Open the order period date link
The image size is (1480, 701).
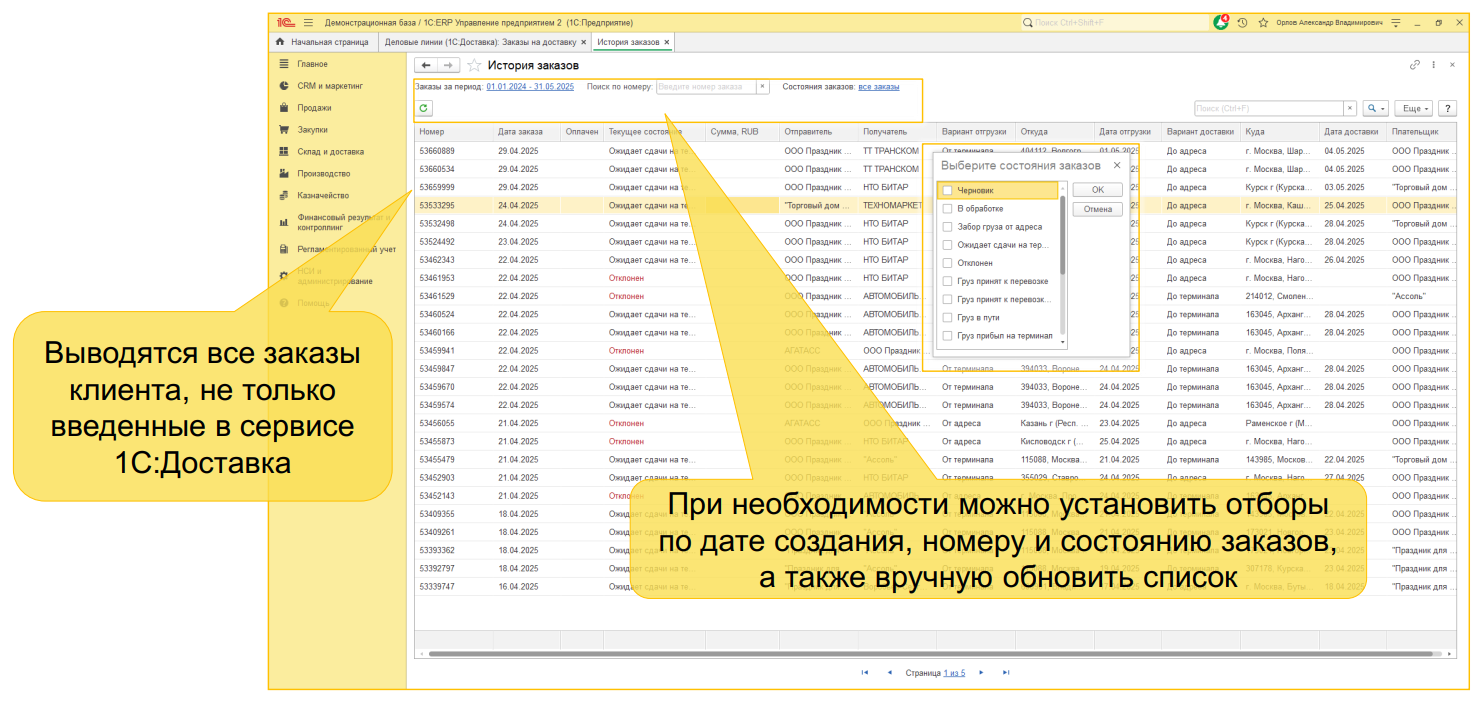(530, 87)
